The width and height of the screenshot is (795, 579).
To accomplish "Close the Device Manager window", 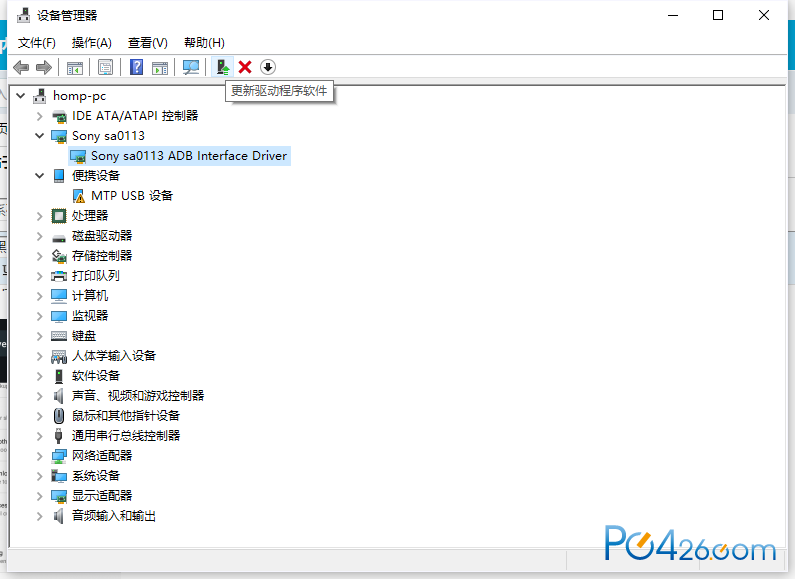I will (764, 15).
